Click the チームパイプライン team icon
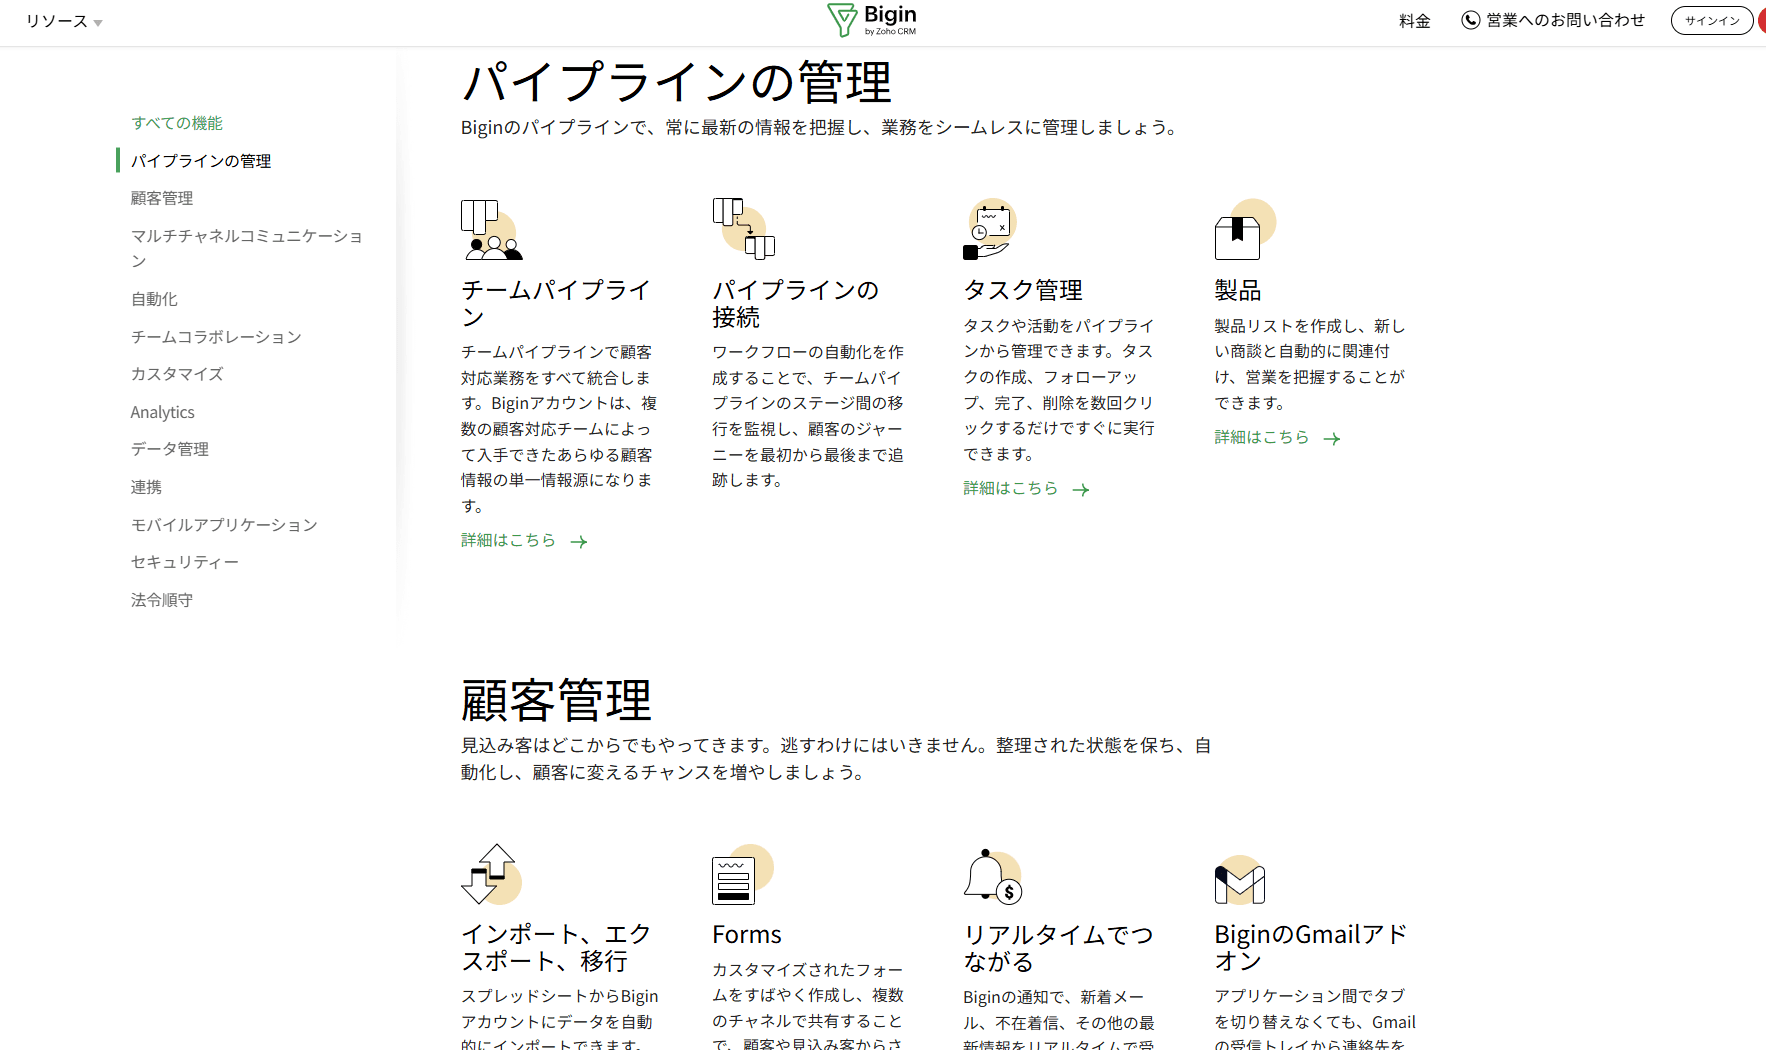This screenshot has height=1050, width=1766. click(x=492, y=229)
